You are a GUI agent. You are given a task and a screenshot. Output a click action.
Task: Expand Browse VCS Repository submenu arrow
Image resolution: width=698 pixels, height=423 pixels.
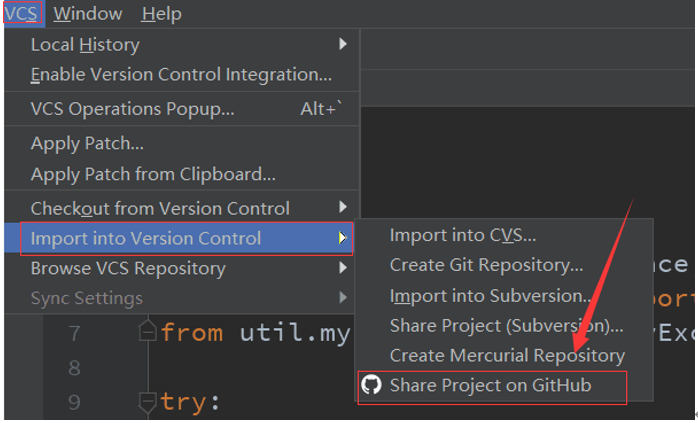(343, 268)
